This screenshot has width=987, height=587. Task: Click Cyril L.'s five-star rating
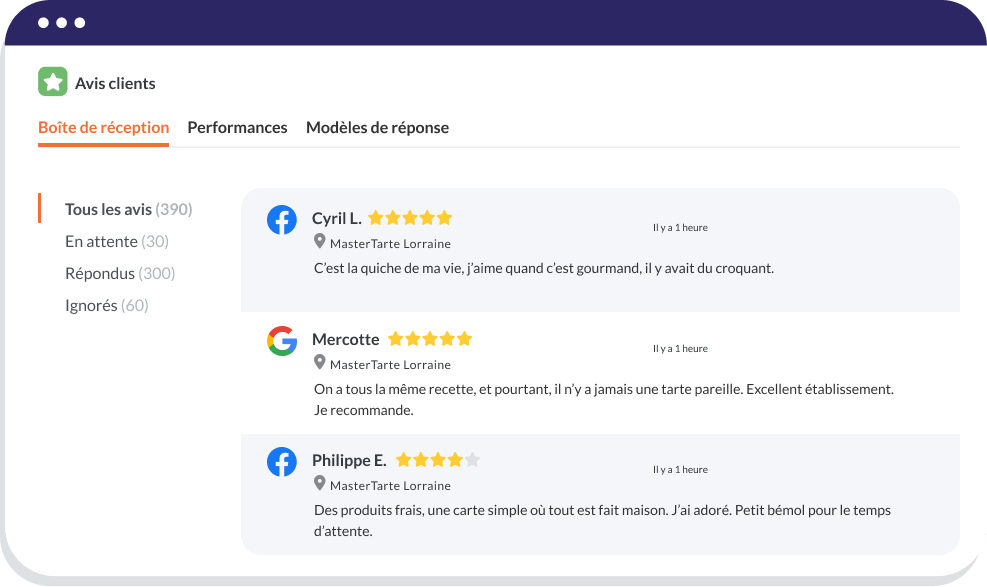point(410,218)
